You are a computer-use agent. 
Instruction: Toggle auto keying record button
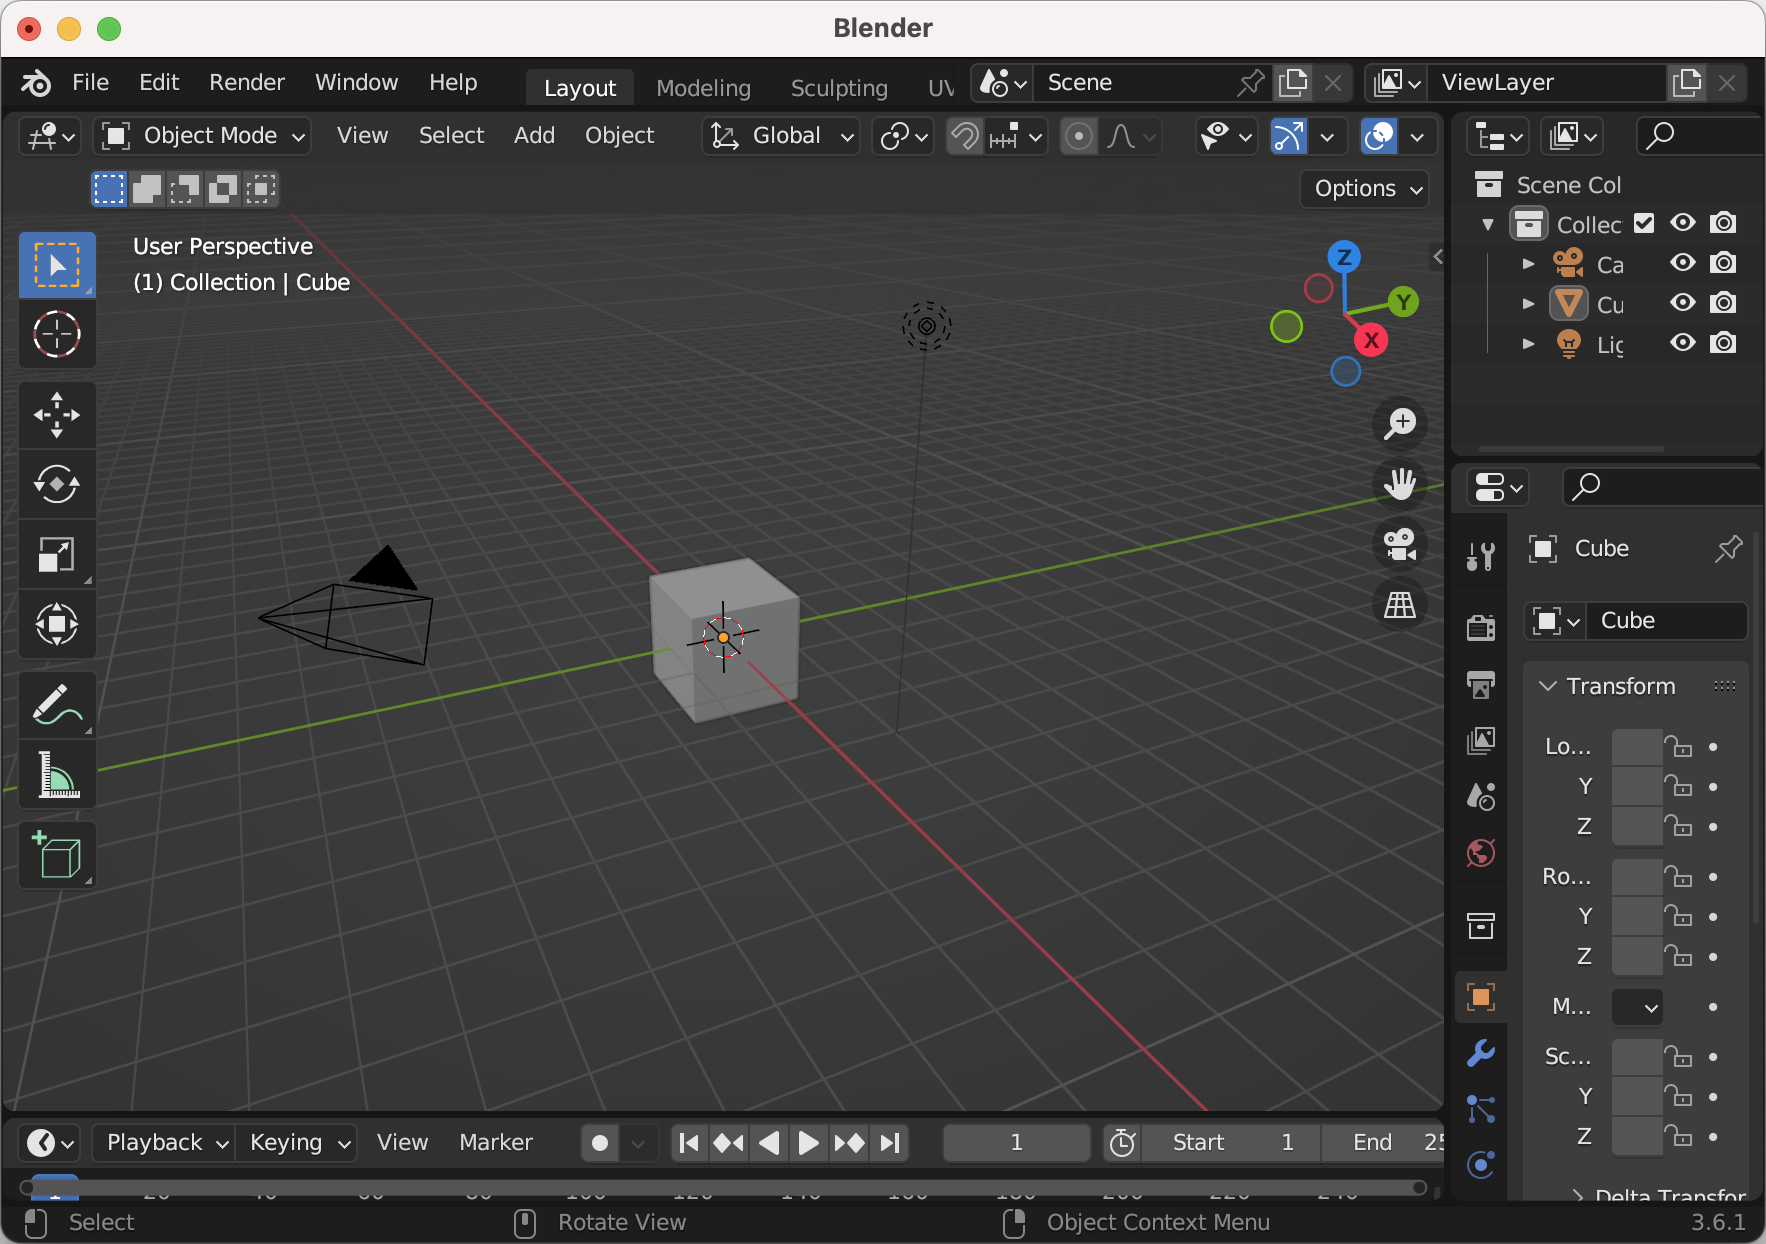pos(600,1143)
